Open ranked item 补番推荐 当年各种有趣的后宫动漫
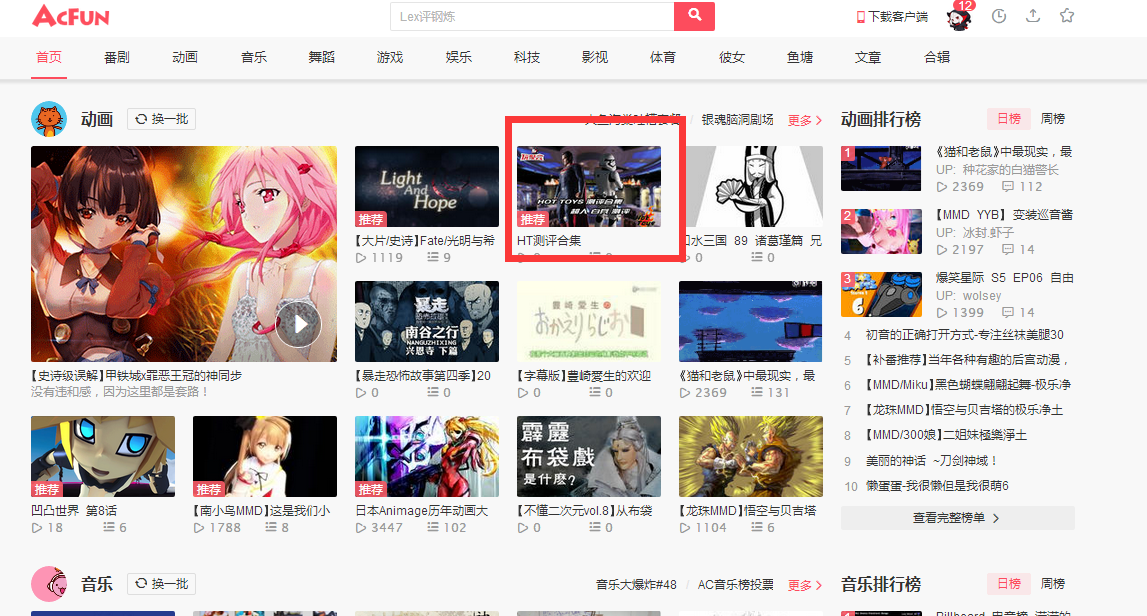The width and height of the screenshot is (1147, 616). pyautogui.click(x=967, y=360)
